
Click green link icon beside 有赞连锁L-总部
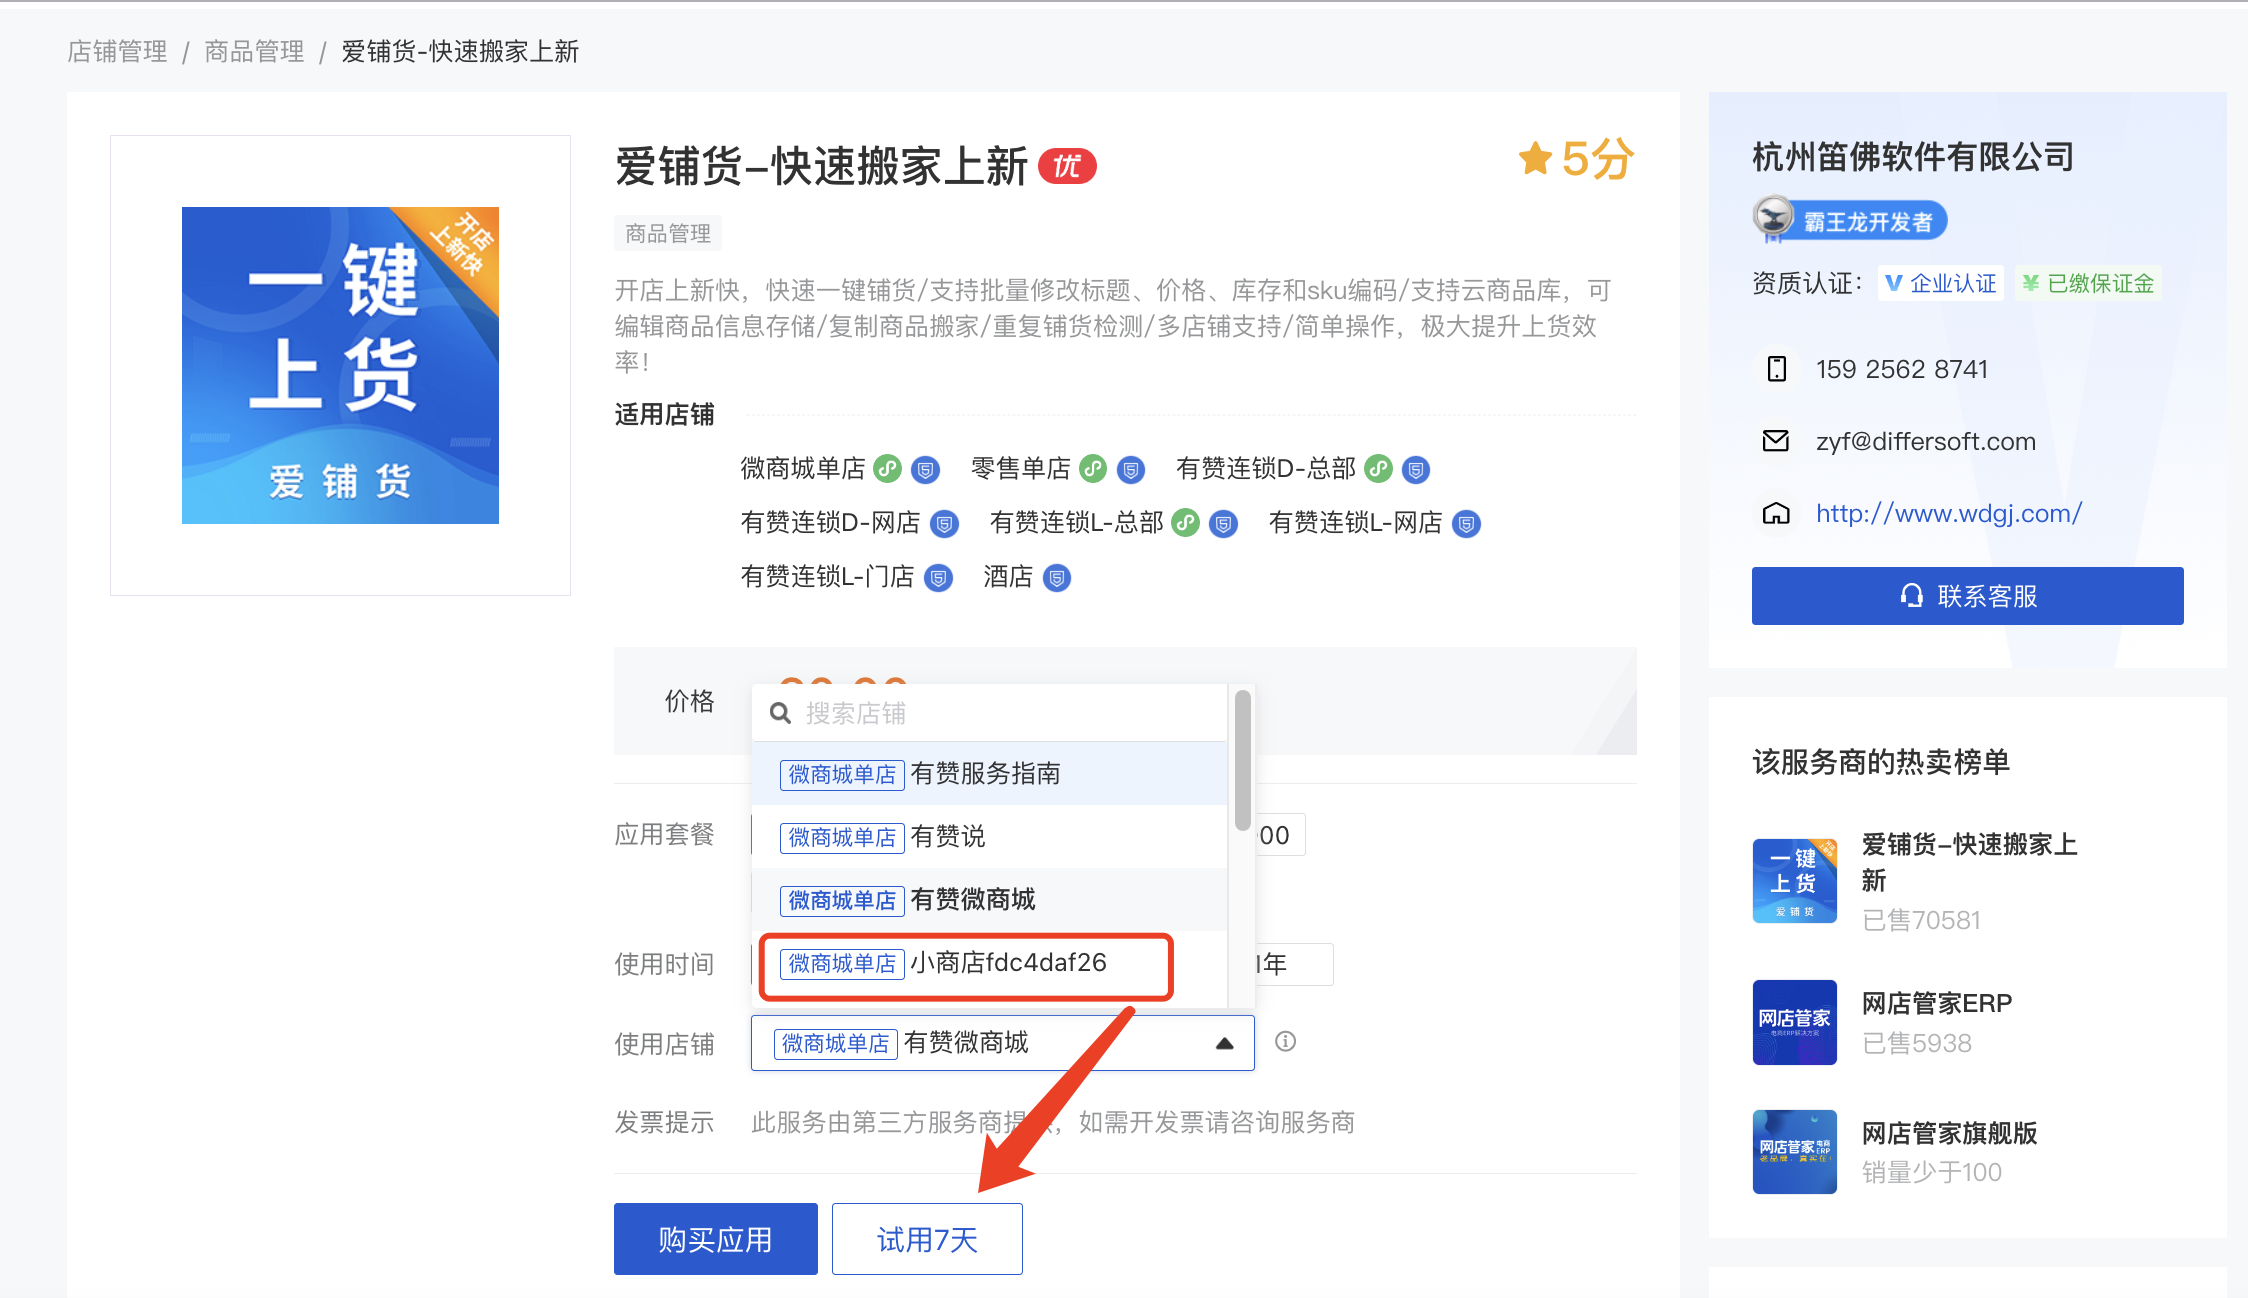point(1185,523)
